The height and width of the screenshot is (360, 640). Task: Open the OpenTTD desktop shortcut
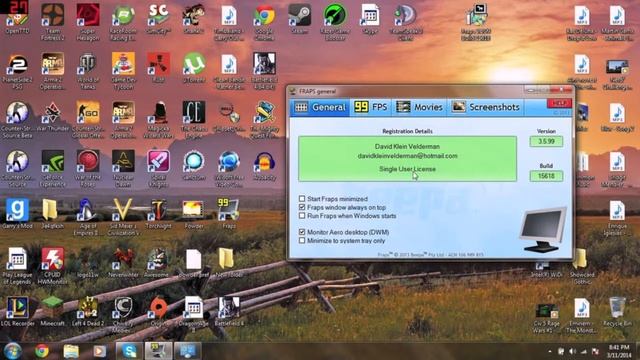17,18
